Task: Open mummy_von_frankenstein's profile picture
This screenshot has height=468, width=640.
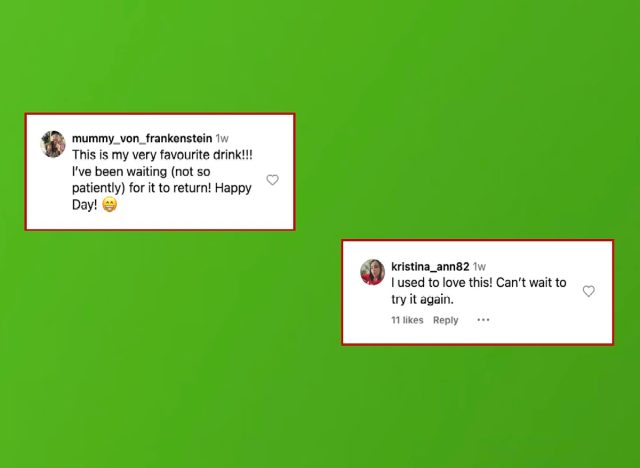Action: tap(53, 144)
